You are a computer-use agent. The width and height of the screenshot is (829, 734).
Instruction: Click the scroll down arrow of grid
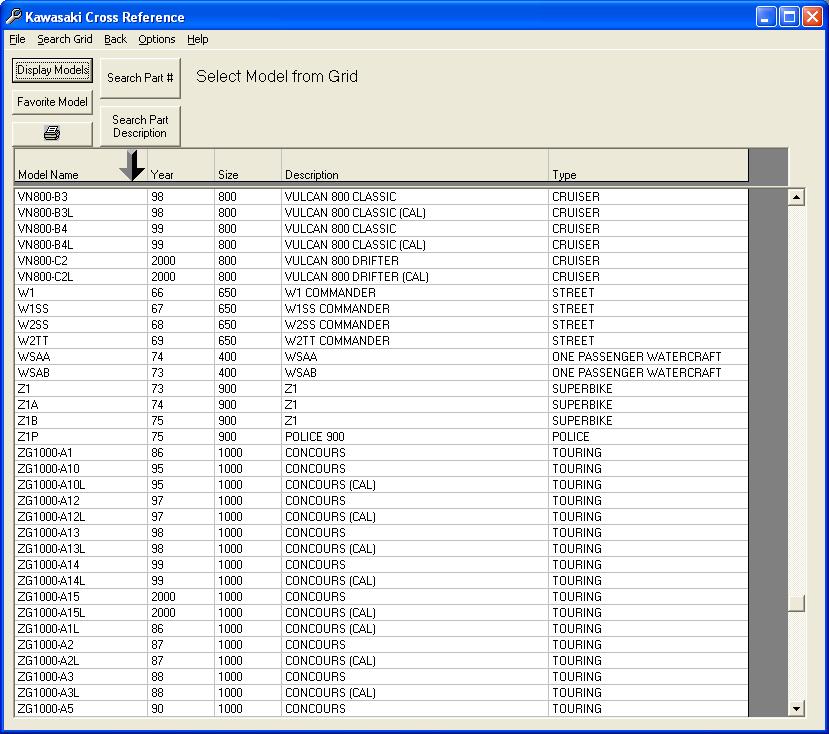point(796,708)
